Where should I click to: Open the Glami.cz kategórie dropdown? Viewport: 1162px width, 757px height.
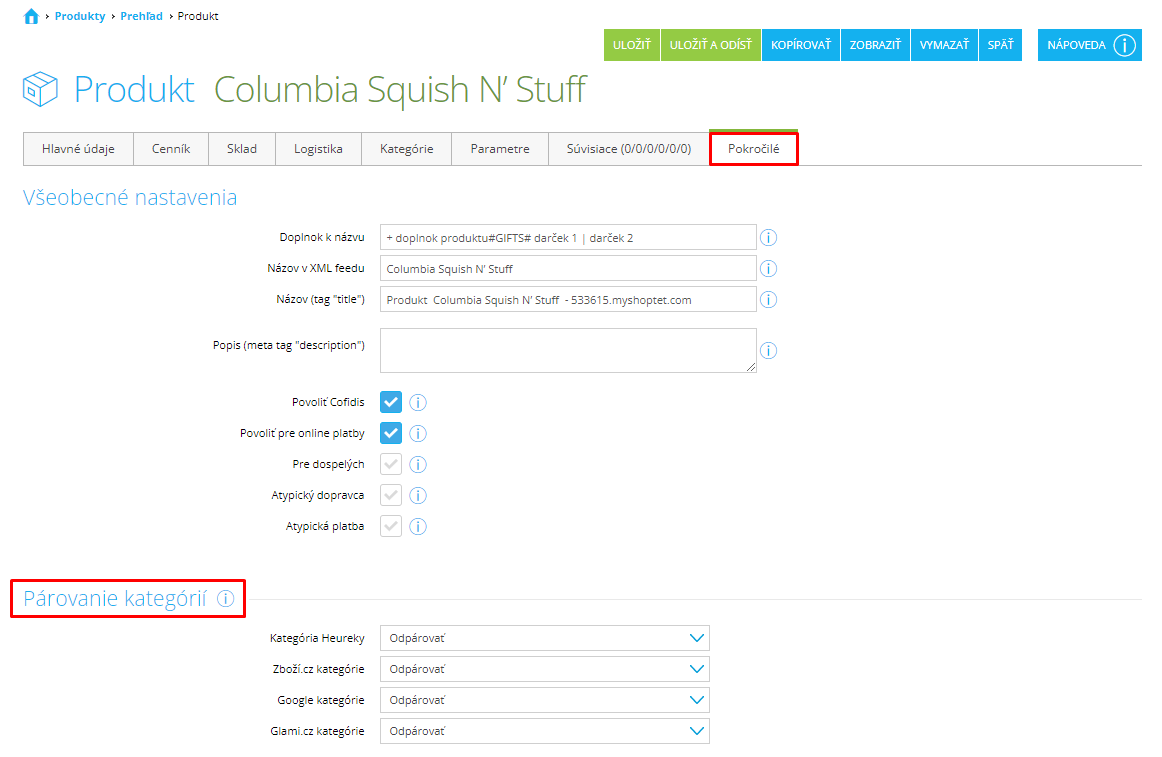click(545, 732)
